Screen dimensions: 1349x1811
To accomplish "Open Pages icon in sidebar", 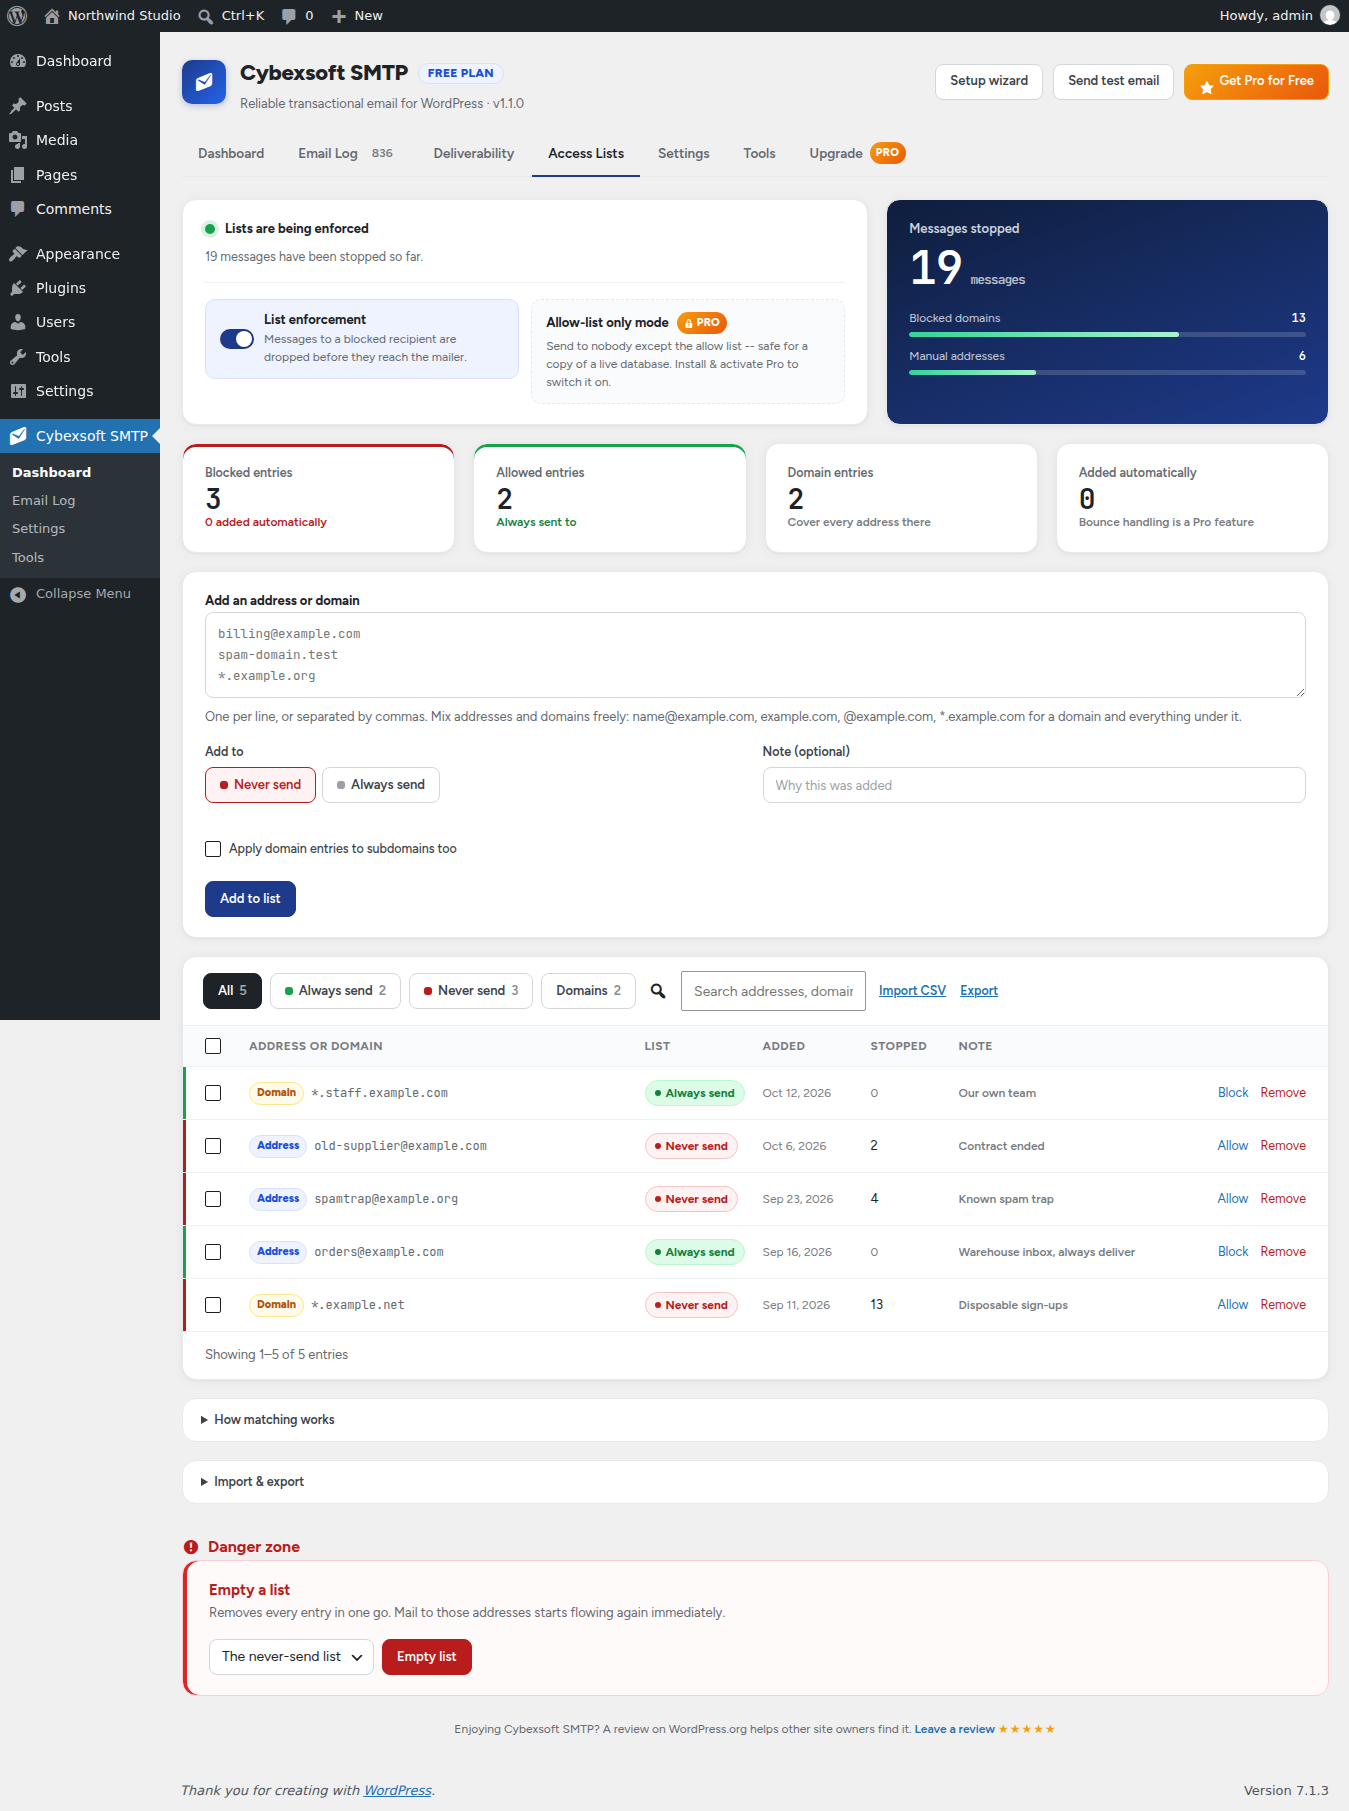I will click(x=18, y=175).
